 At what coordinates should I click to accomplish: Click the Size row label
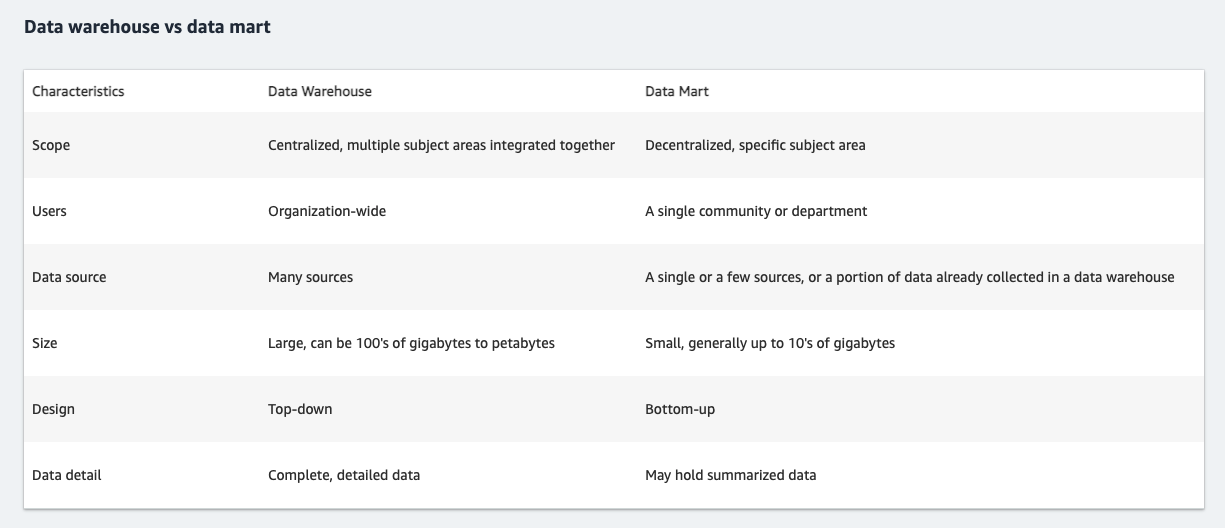coord(45,343)
